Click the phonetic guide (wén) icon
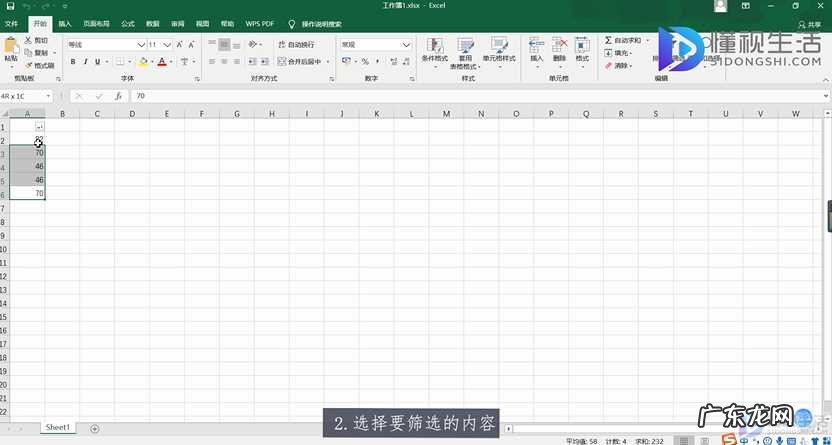 [x=184, y=62]
